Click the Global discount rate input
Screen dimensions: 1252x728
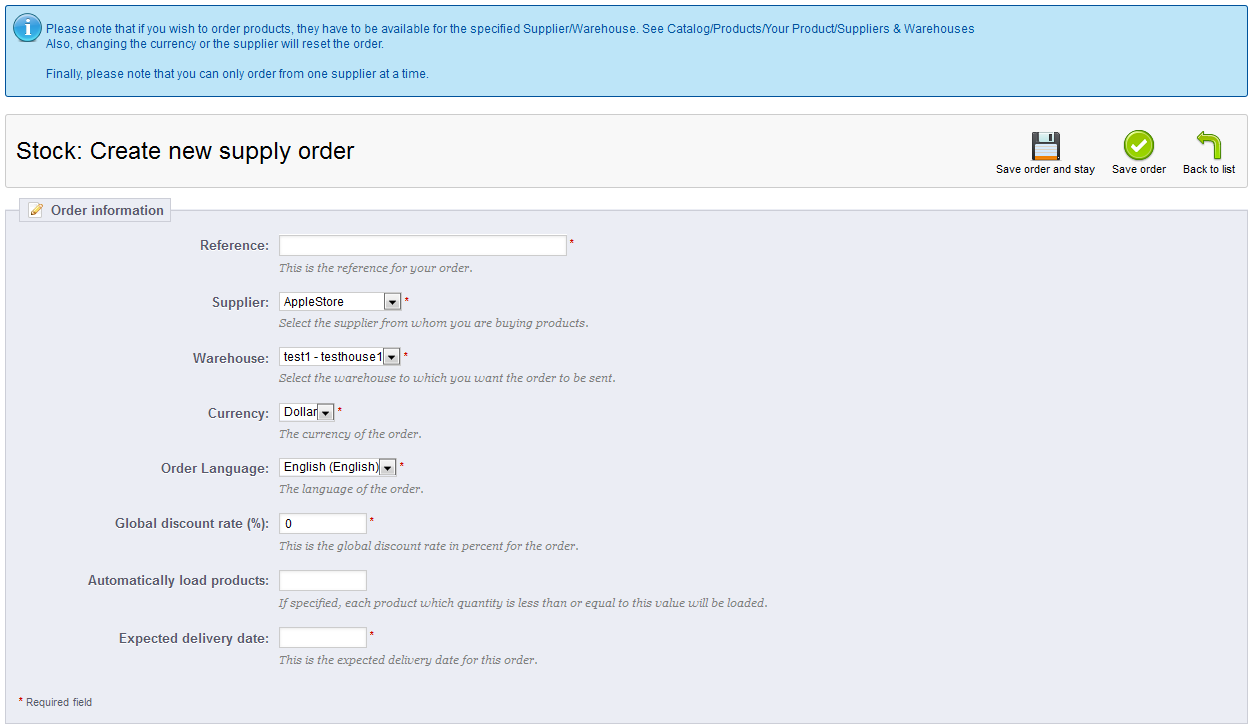322,524
